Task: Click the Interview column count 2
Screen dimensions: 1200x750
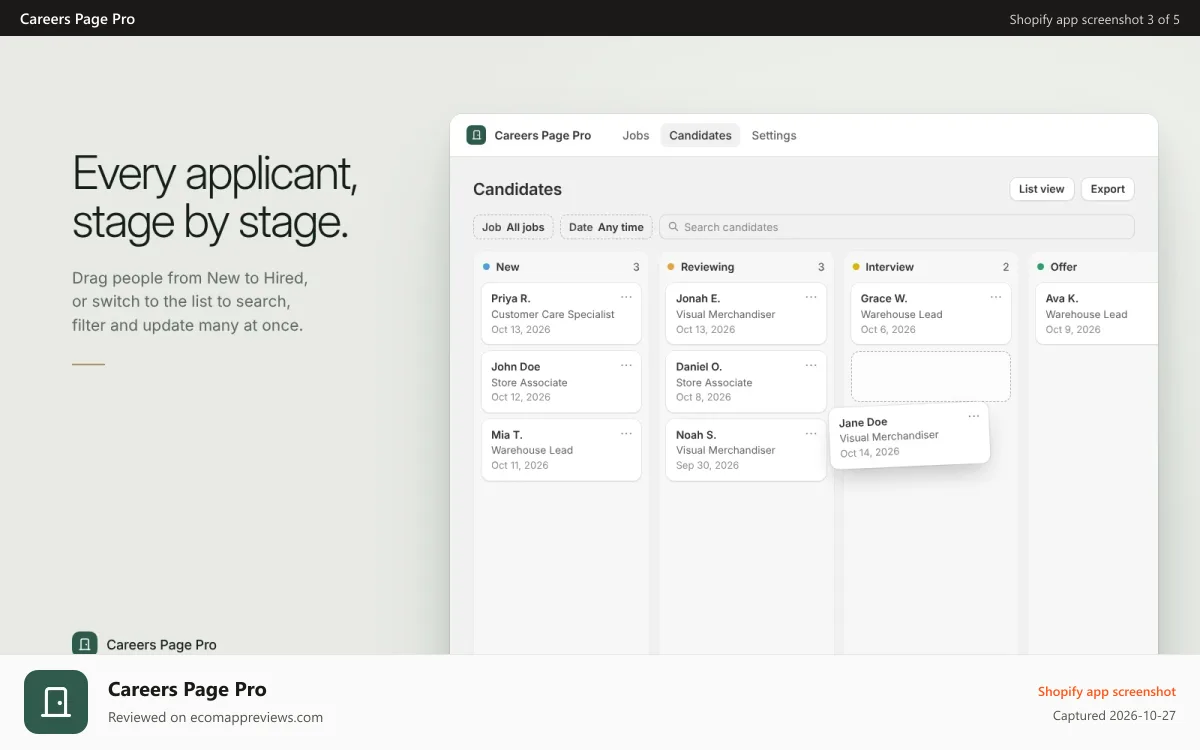Action: point(1006,267)
